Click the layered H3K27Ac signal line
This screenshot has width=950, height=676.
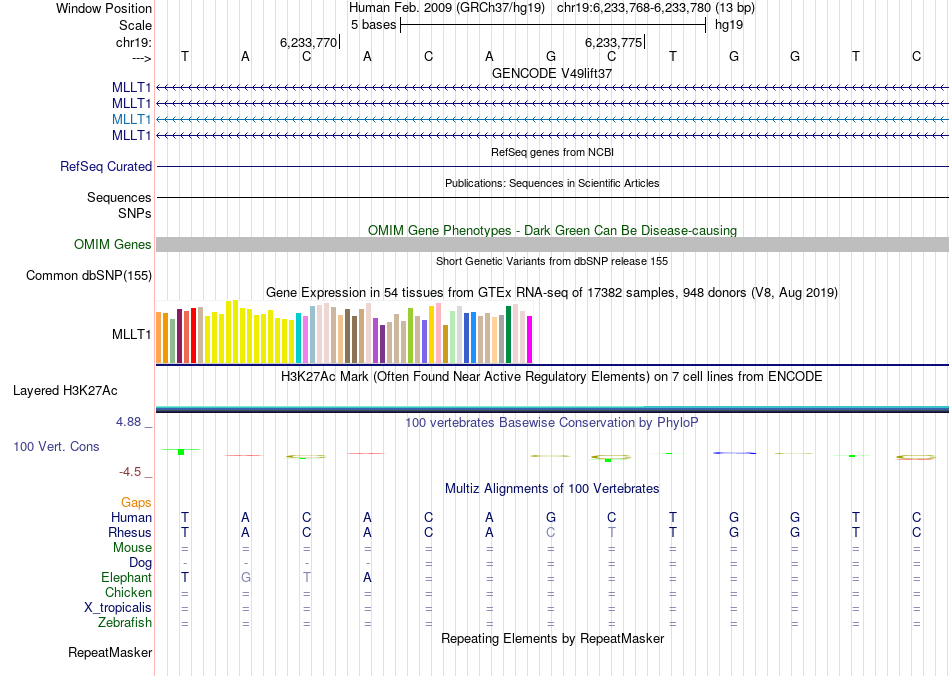tap(552, 409)
